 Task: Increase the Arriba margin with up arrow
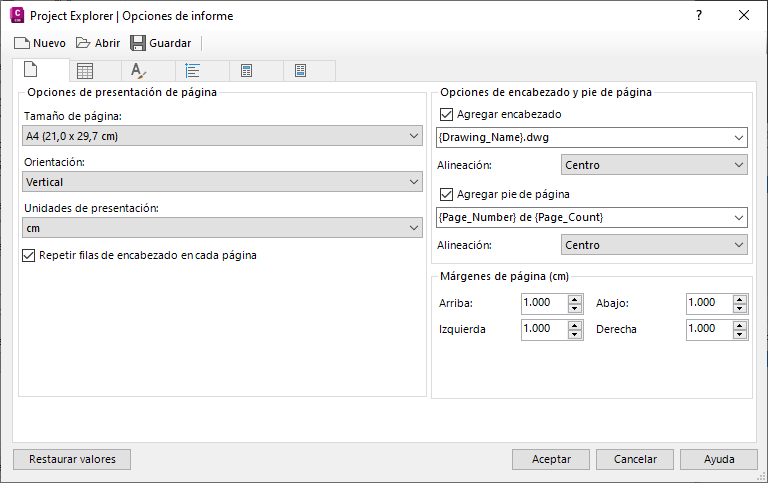(x=575, y=298)
